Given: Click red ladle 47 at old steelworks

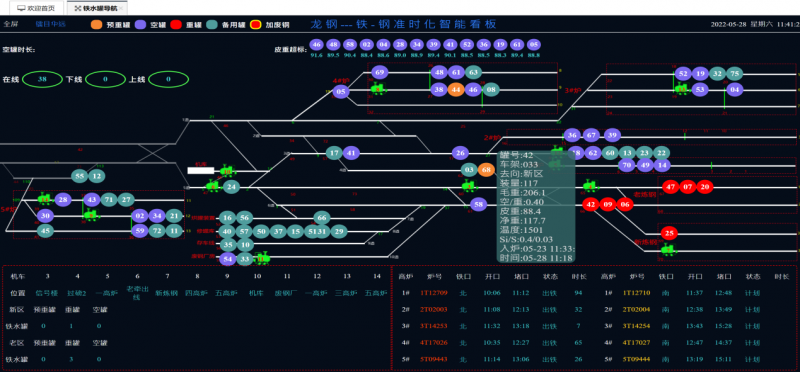Looking at the screenshot, I should click(x=671, y=187).
